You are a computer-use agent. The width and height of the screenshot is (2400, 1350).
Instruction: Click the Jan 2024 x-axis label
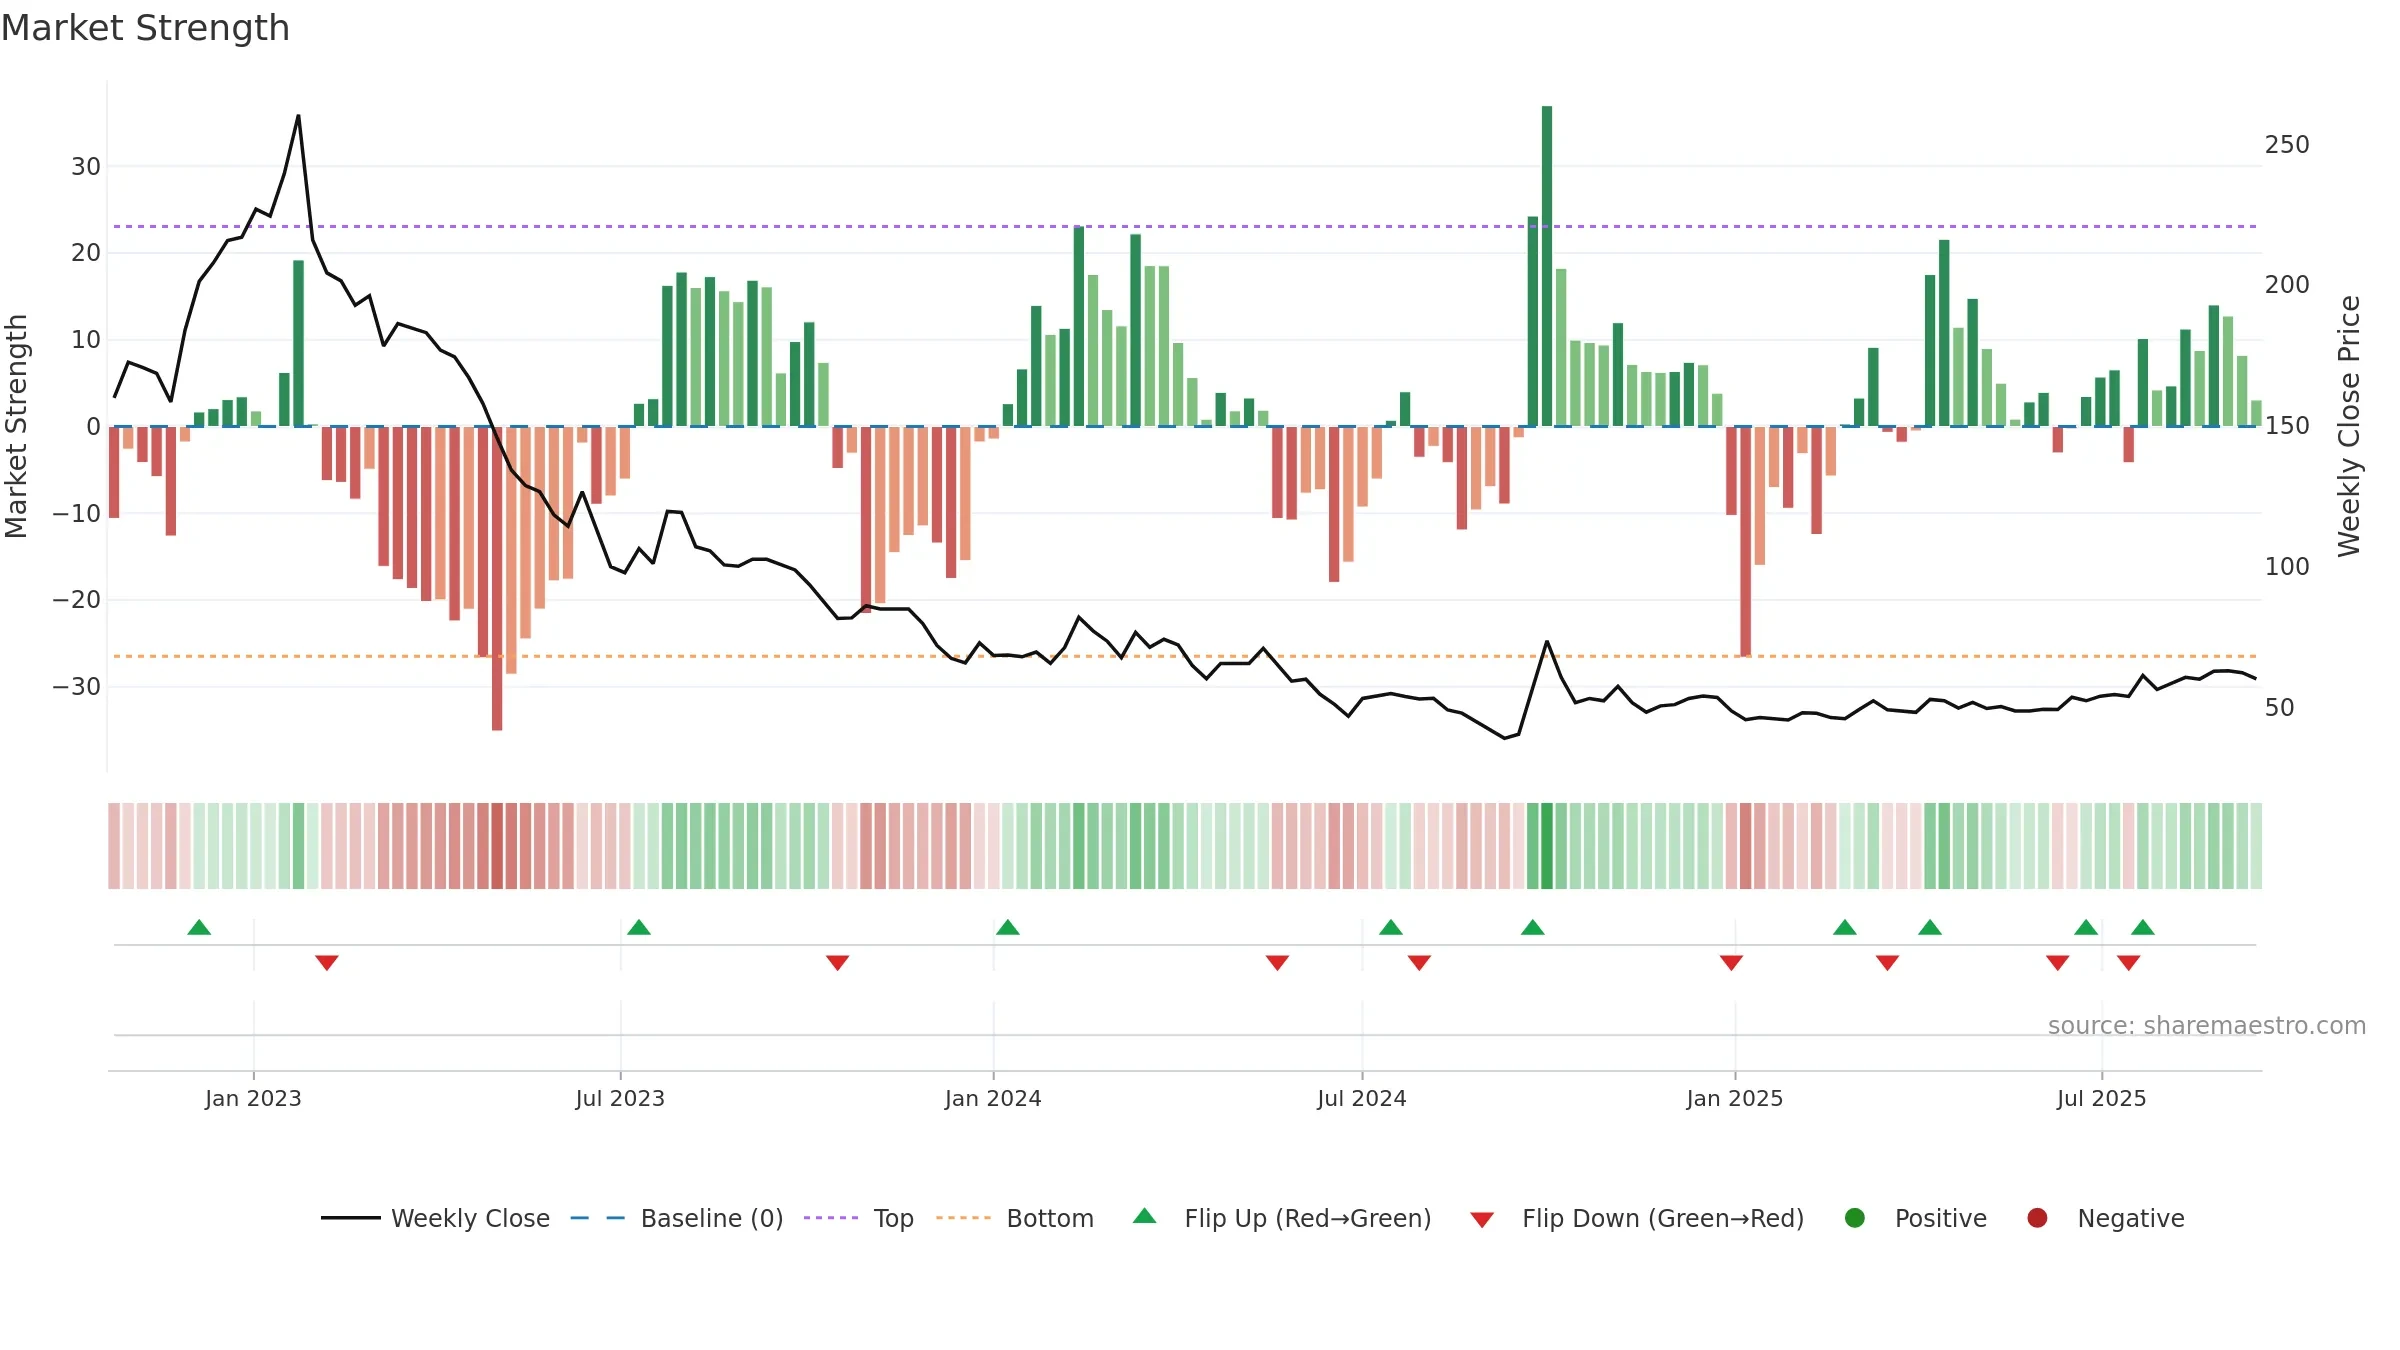[993, 1098]
